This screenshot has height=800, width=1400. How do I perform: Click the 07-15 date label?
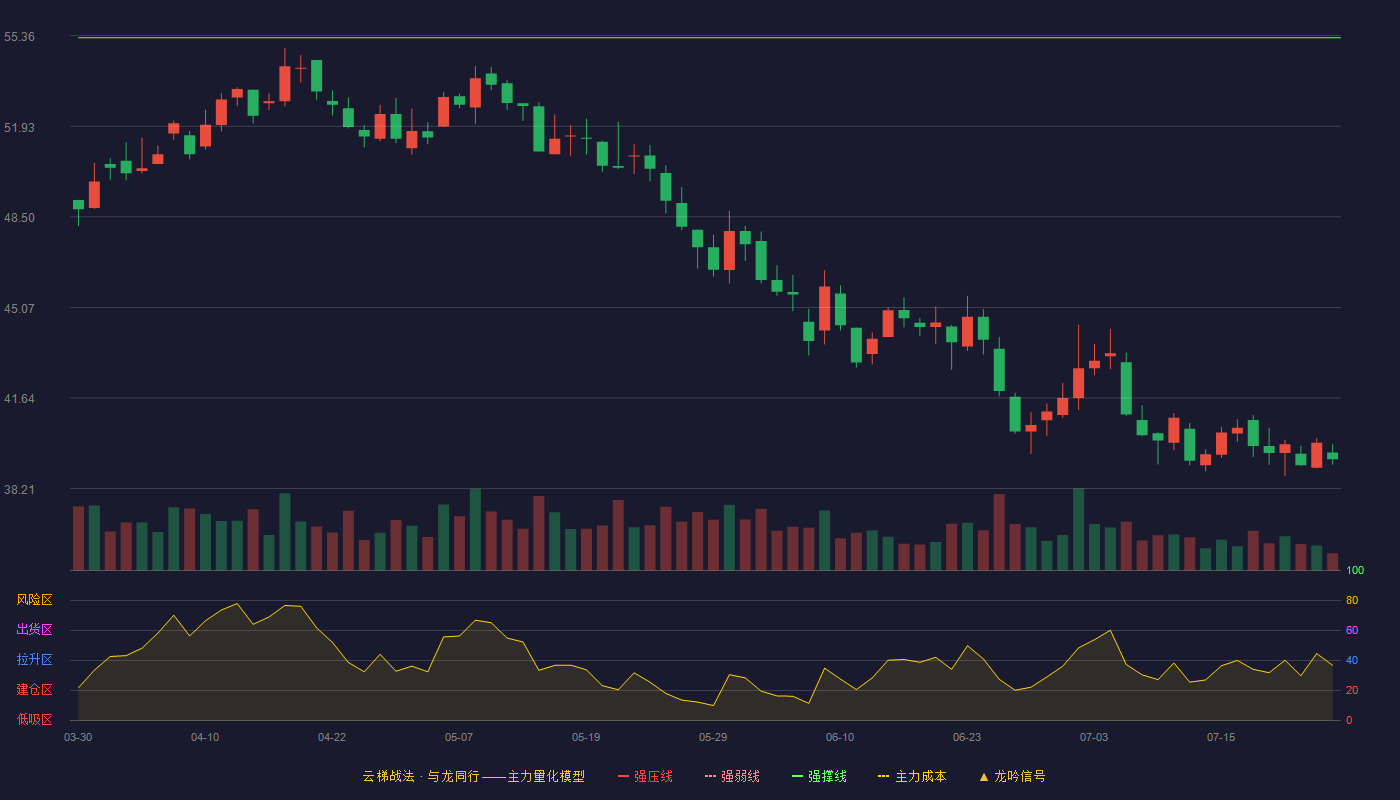(x=1221, y=737)
